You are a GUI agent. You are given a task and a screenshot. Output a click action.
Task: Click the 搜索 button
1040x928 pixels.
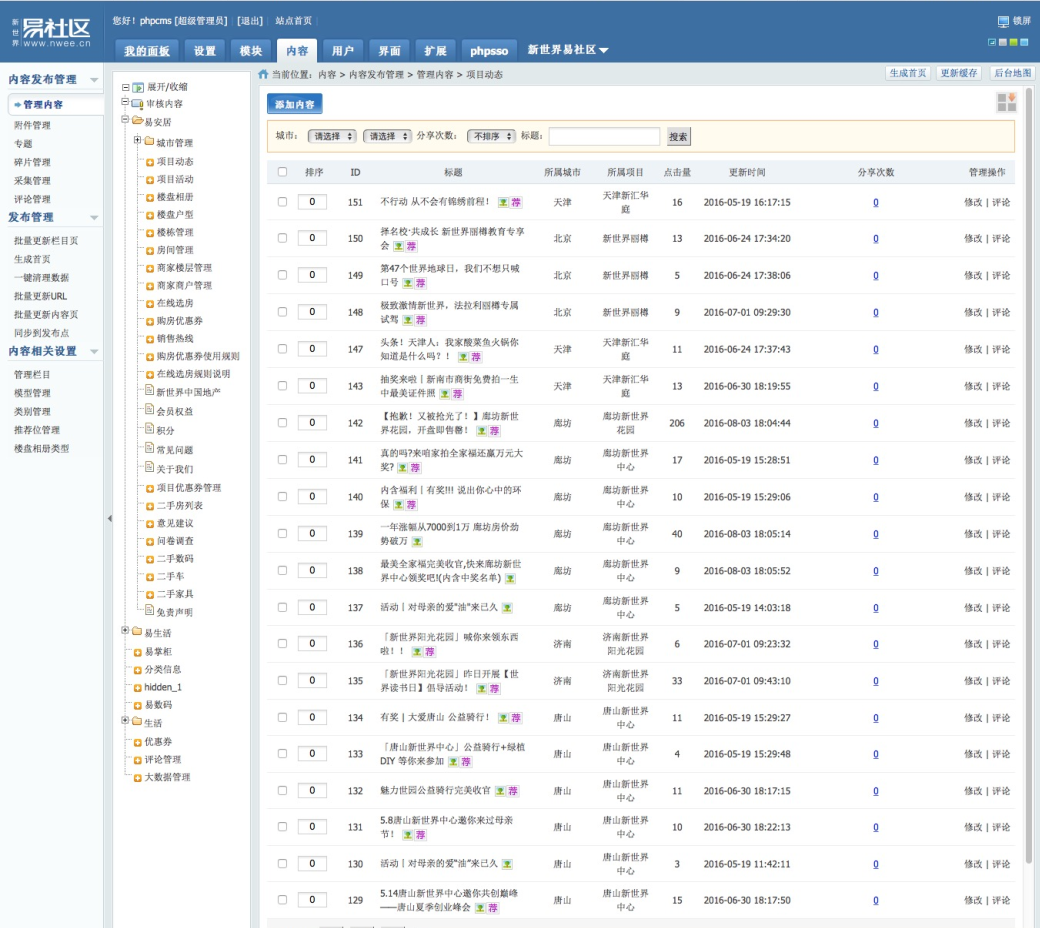coord(678,137)
